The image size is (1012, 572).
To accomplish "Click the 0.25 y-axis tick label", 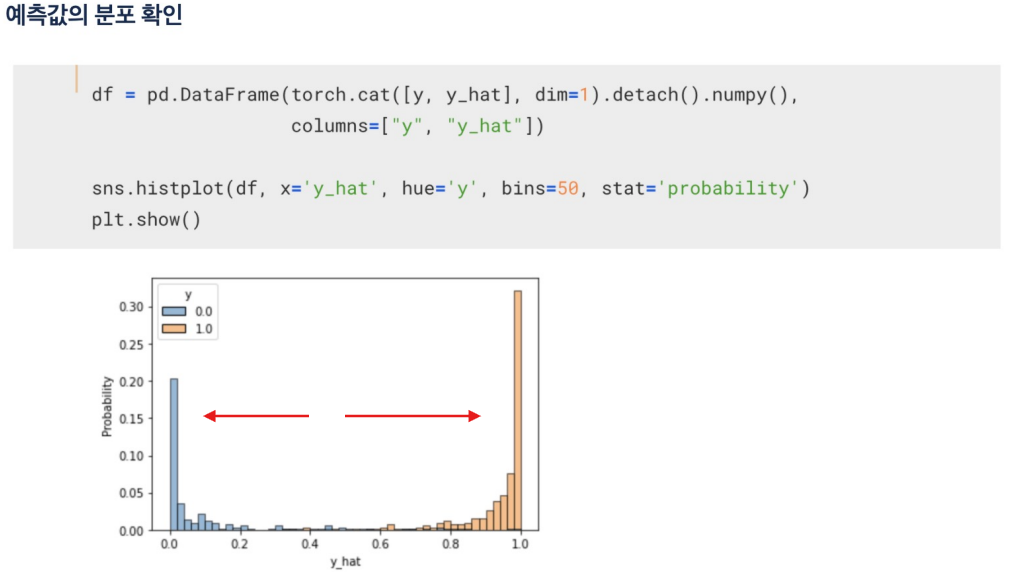I will click(131, 345).
